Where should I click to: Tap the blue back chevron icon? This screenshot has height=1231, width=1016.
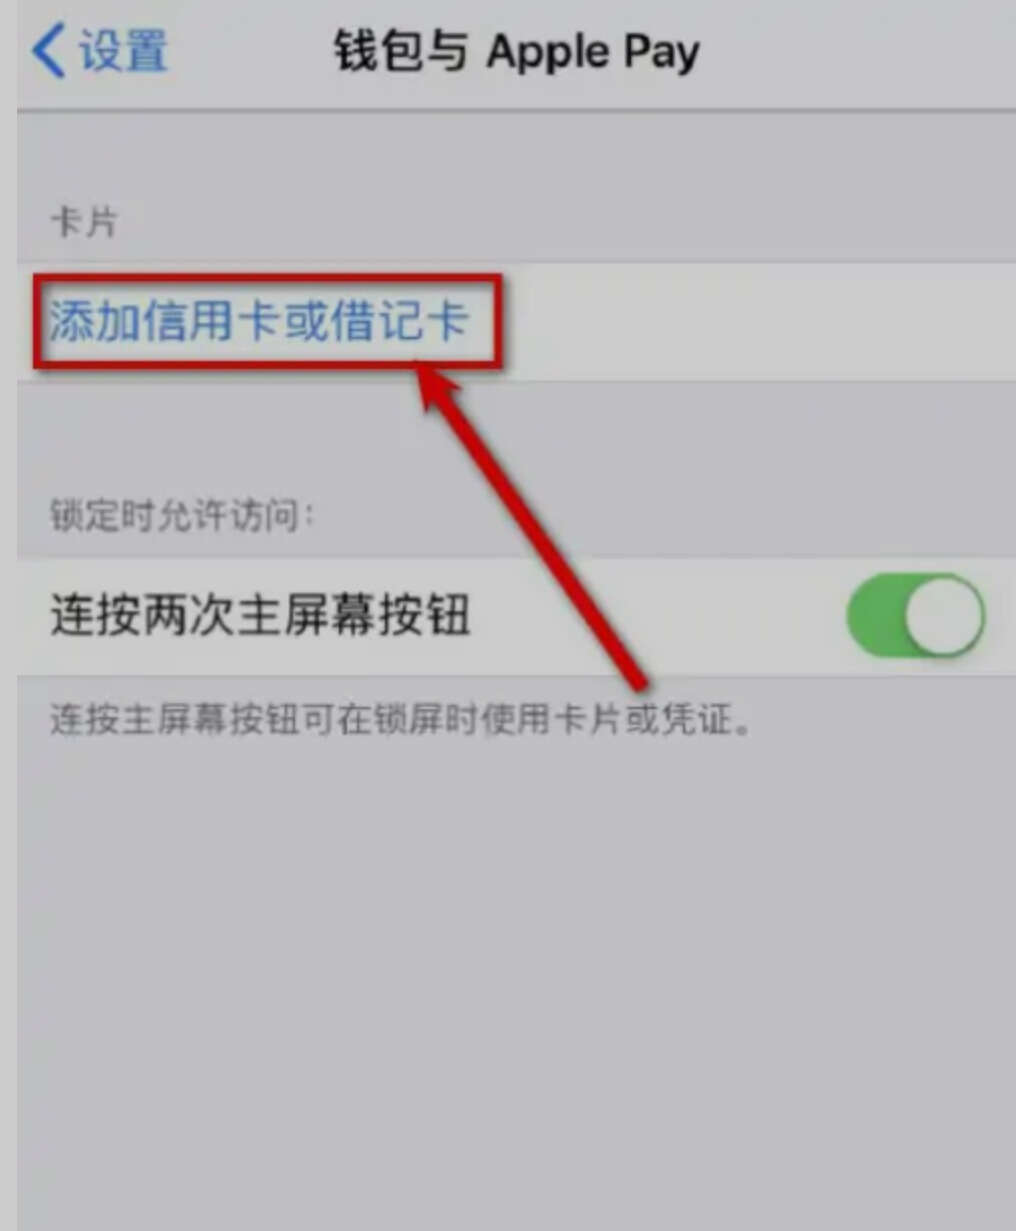[48, 50]
